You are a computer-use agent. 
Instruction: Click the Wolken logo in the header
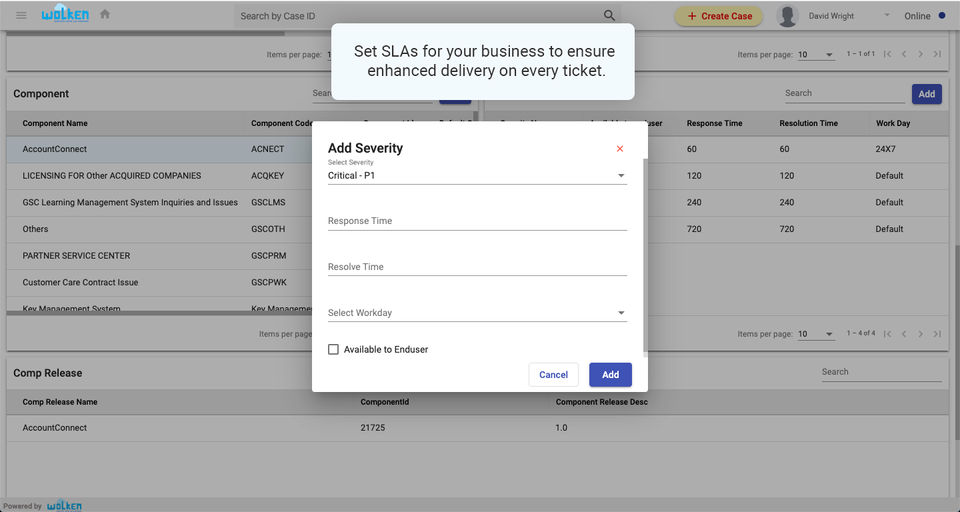point(65,15)
